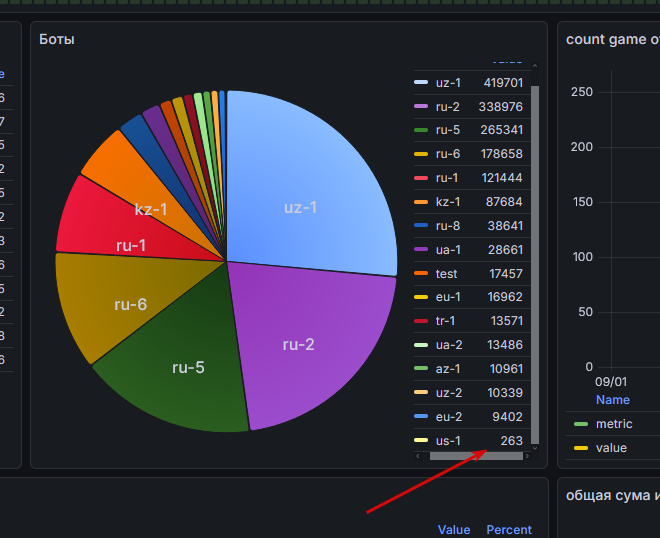Viewport: 660px width, 538px height.
Task: Click the horizontal scroll right arrow
Action: click(527, 456)
